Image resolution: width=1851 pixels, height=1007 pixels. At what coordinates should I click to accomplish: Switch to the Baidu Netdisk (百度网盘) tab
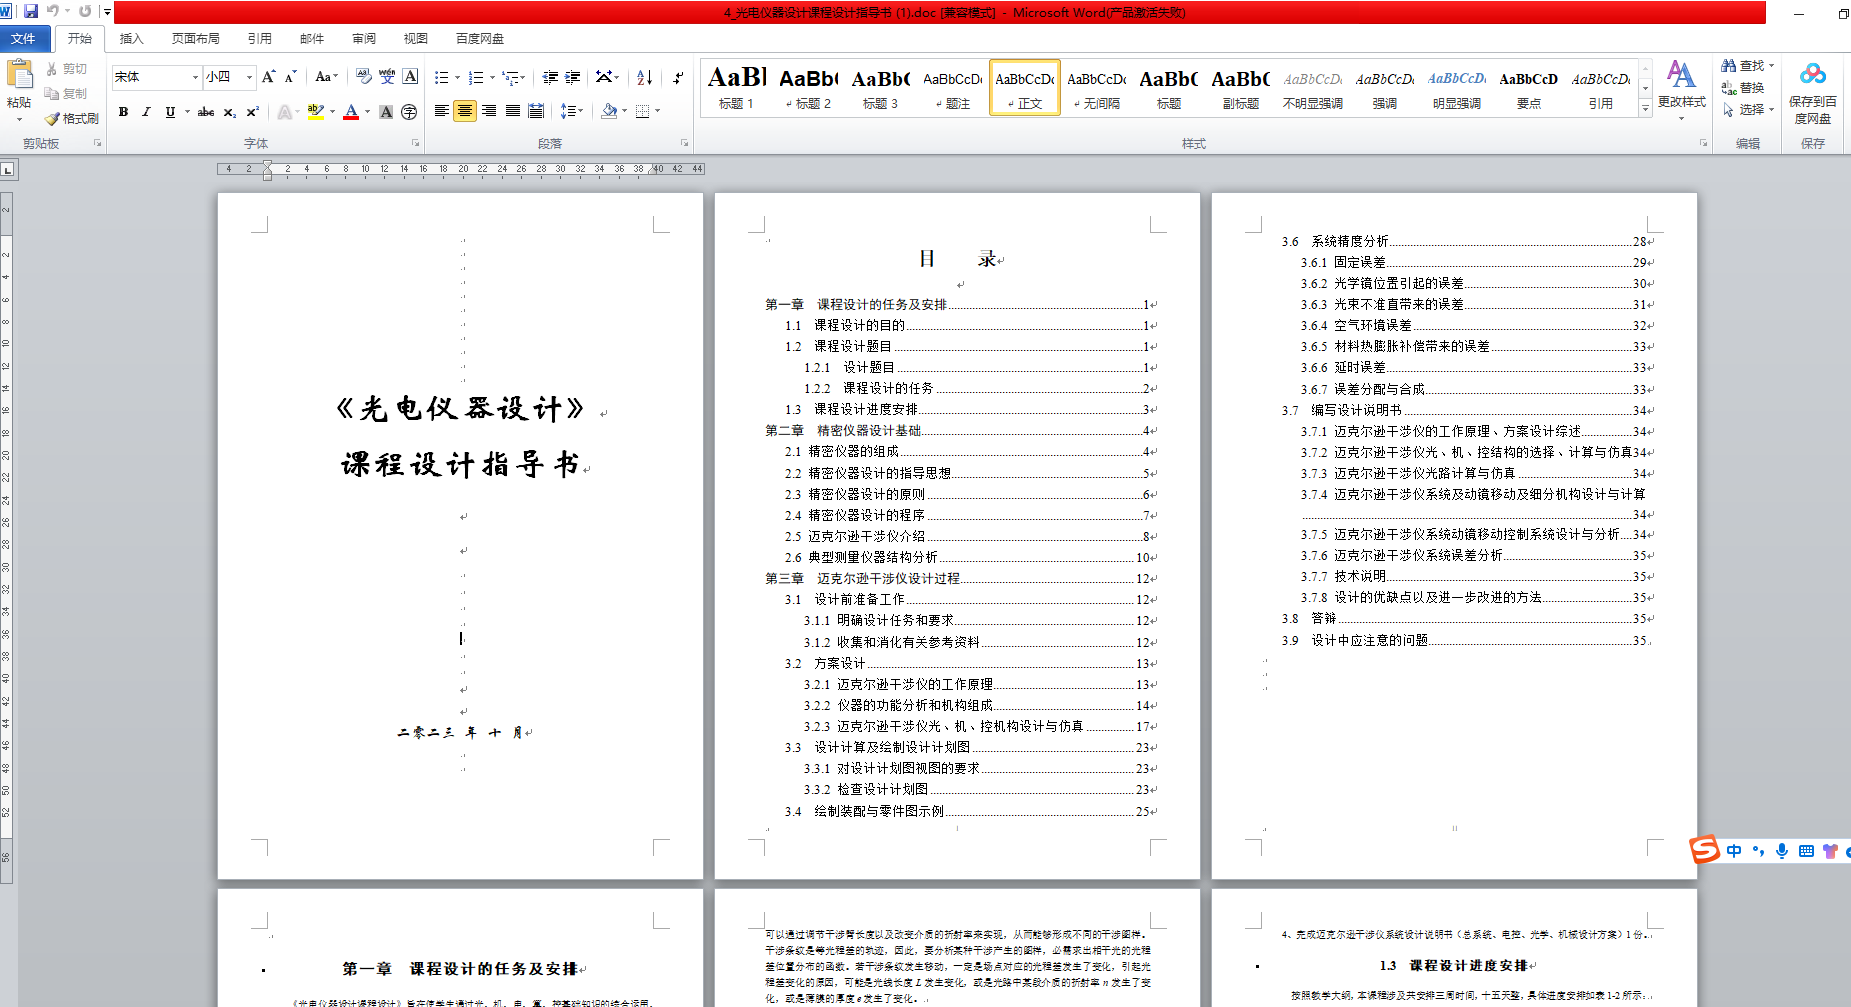click(479, 38)
